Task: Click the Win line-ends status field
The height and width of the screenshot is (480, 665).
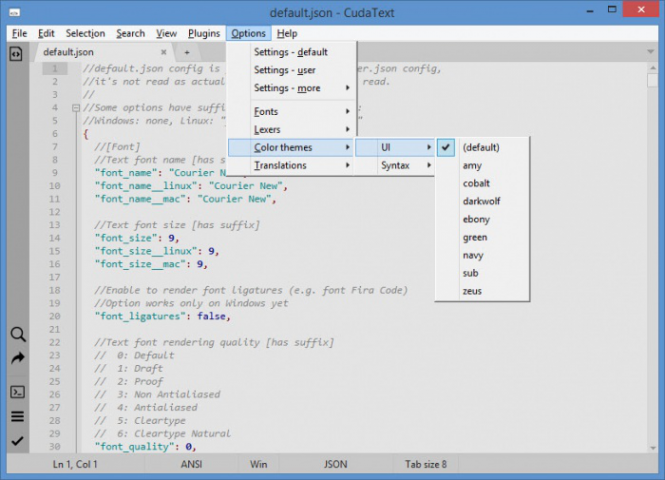Action: 258,464
